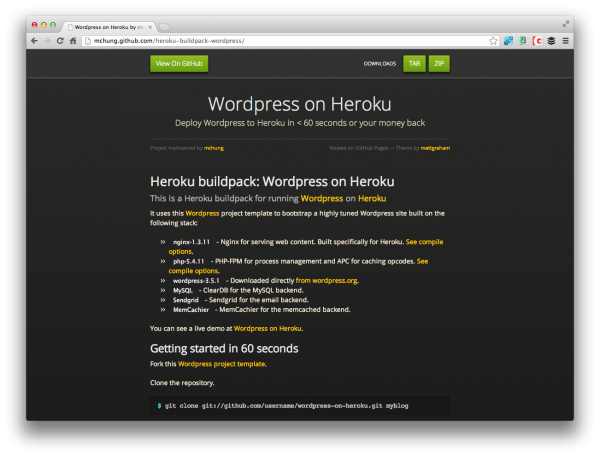The width and height of the screenshot is (600, 457).
Task: Reload the page with the refresh icon
Action: coord(60,41)
